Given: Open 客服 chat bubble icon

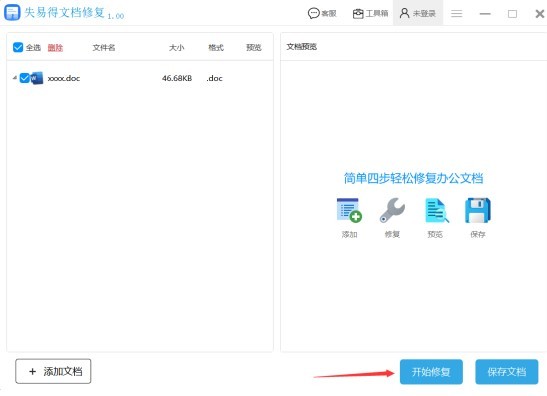Looking at the screenshot, I should [313, 13].
